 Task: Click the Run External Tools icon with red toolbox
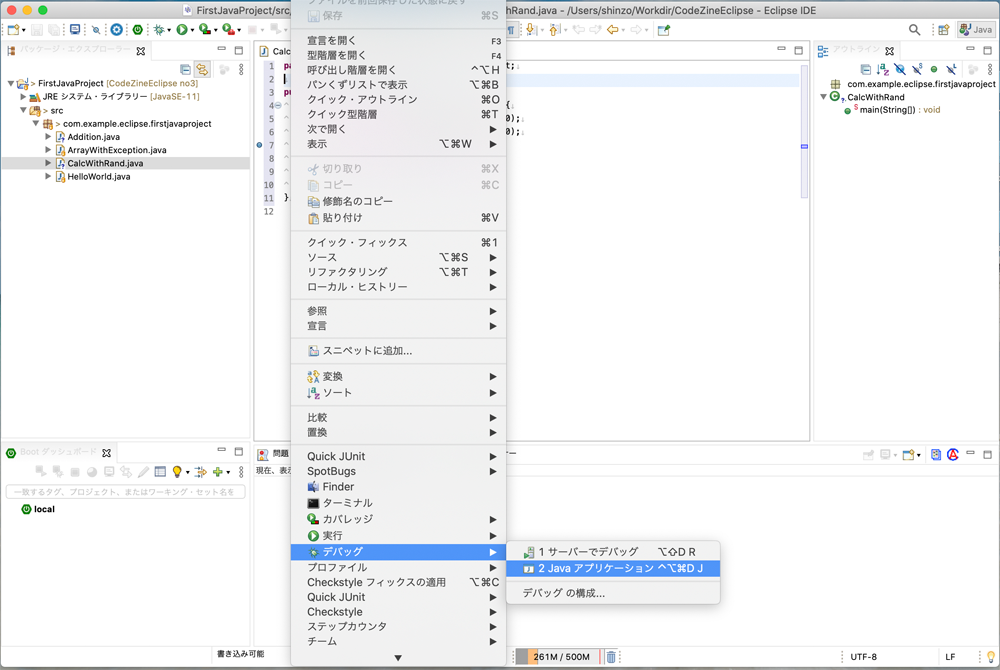coord(228,29)
